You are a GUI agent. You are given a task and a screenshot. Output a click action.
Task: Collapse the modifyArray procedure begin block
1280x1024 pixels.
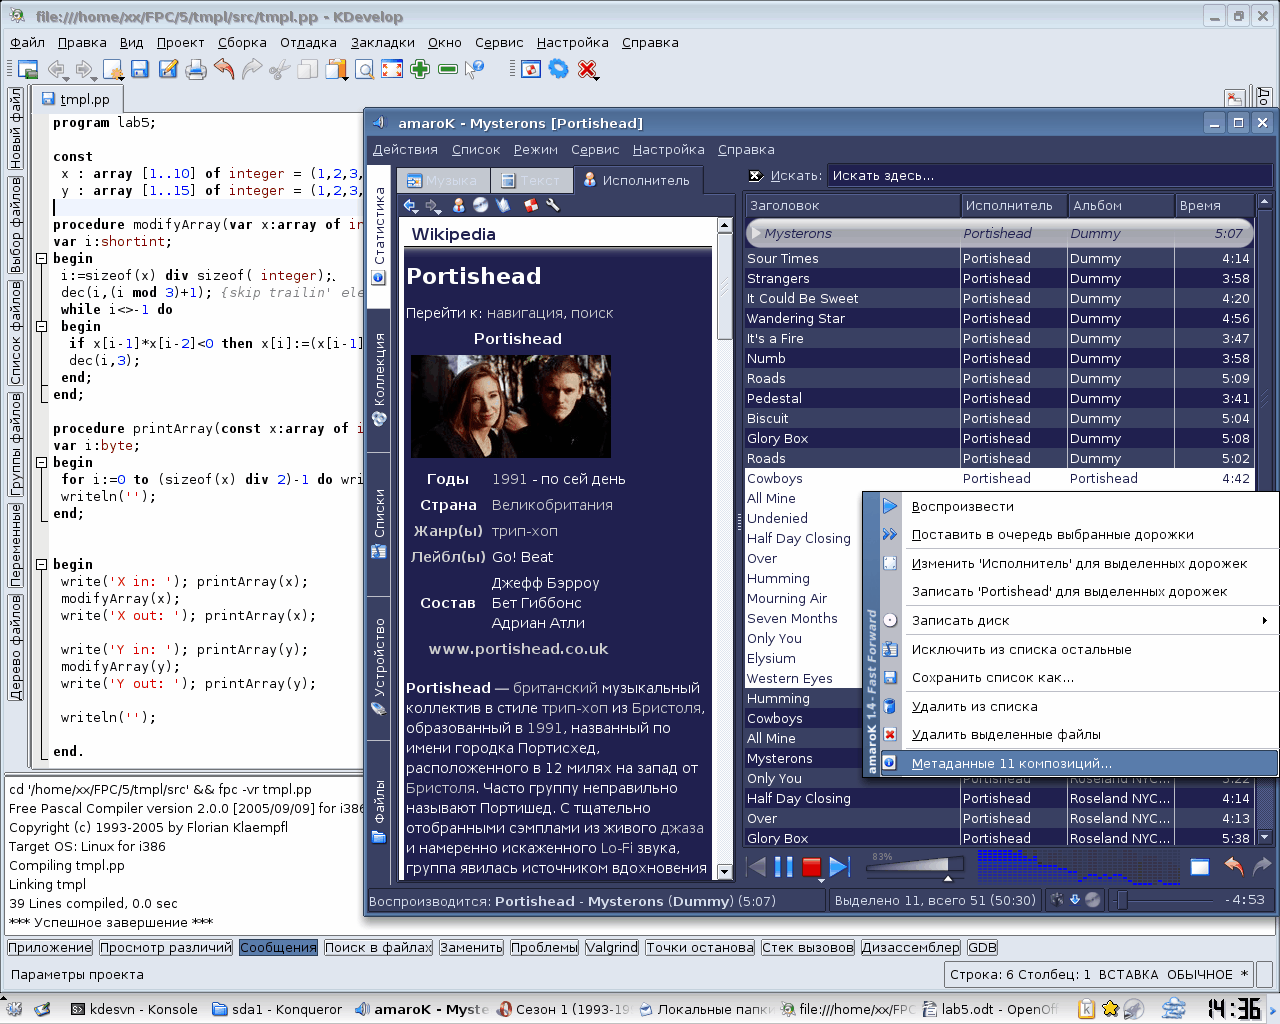(x=42, y=258)
